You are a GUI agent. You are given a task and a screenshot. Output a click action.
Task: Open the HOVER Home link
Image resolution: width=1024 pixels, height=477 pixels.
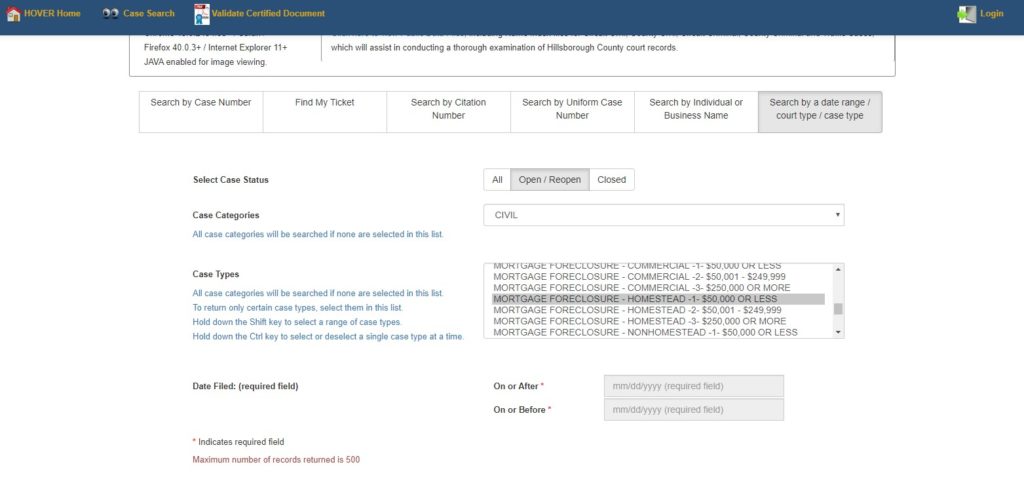point(52,14)
